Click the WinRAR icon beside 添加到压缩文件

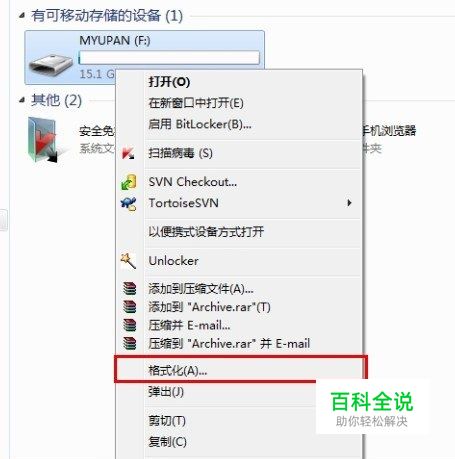(x=129, y=288)
